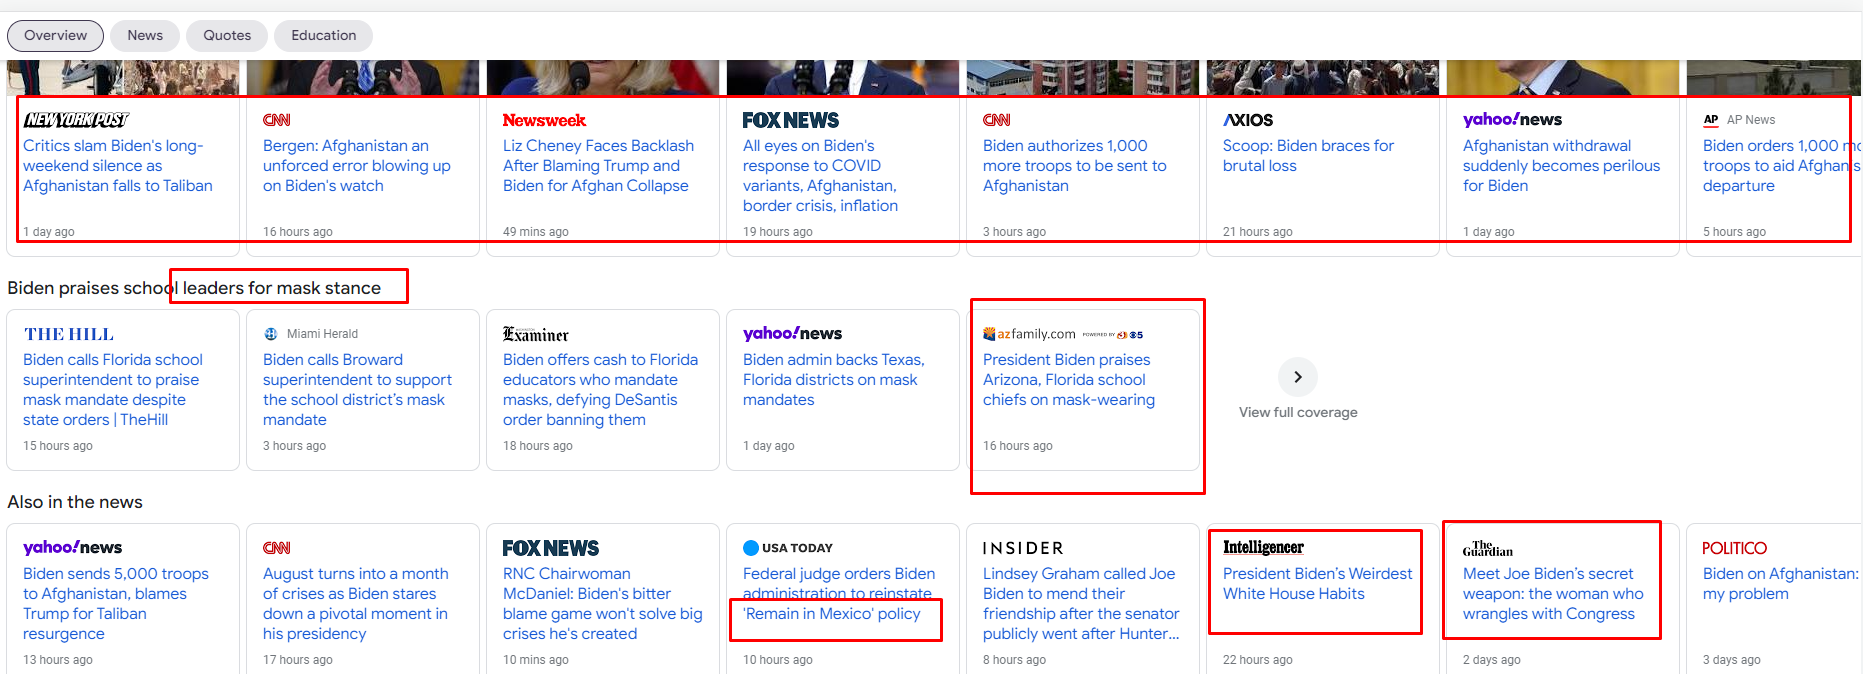Open 'President Biden's Weirdest White House Habits'
The image size is (1863, 674).
tap(1318, 584)
